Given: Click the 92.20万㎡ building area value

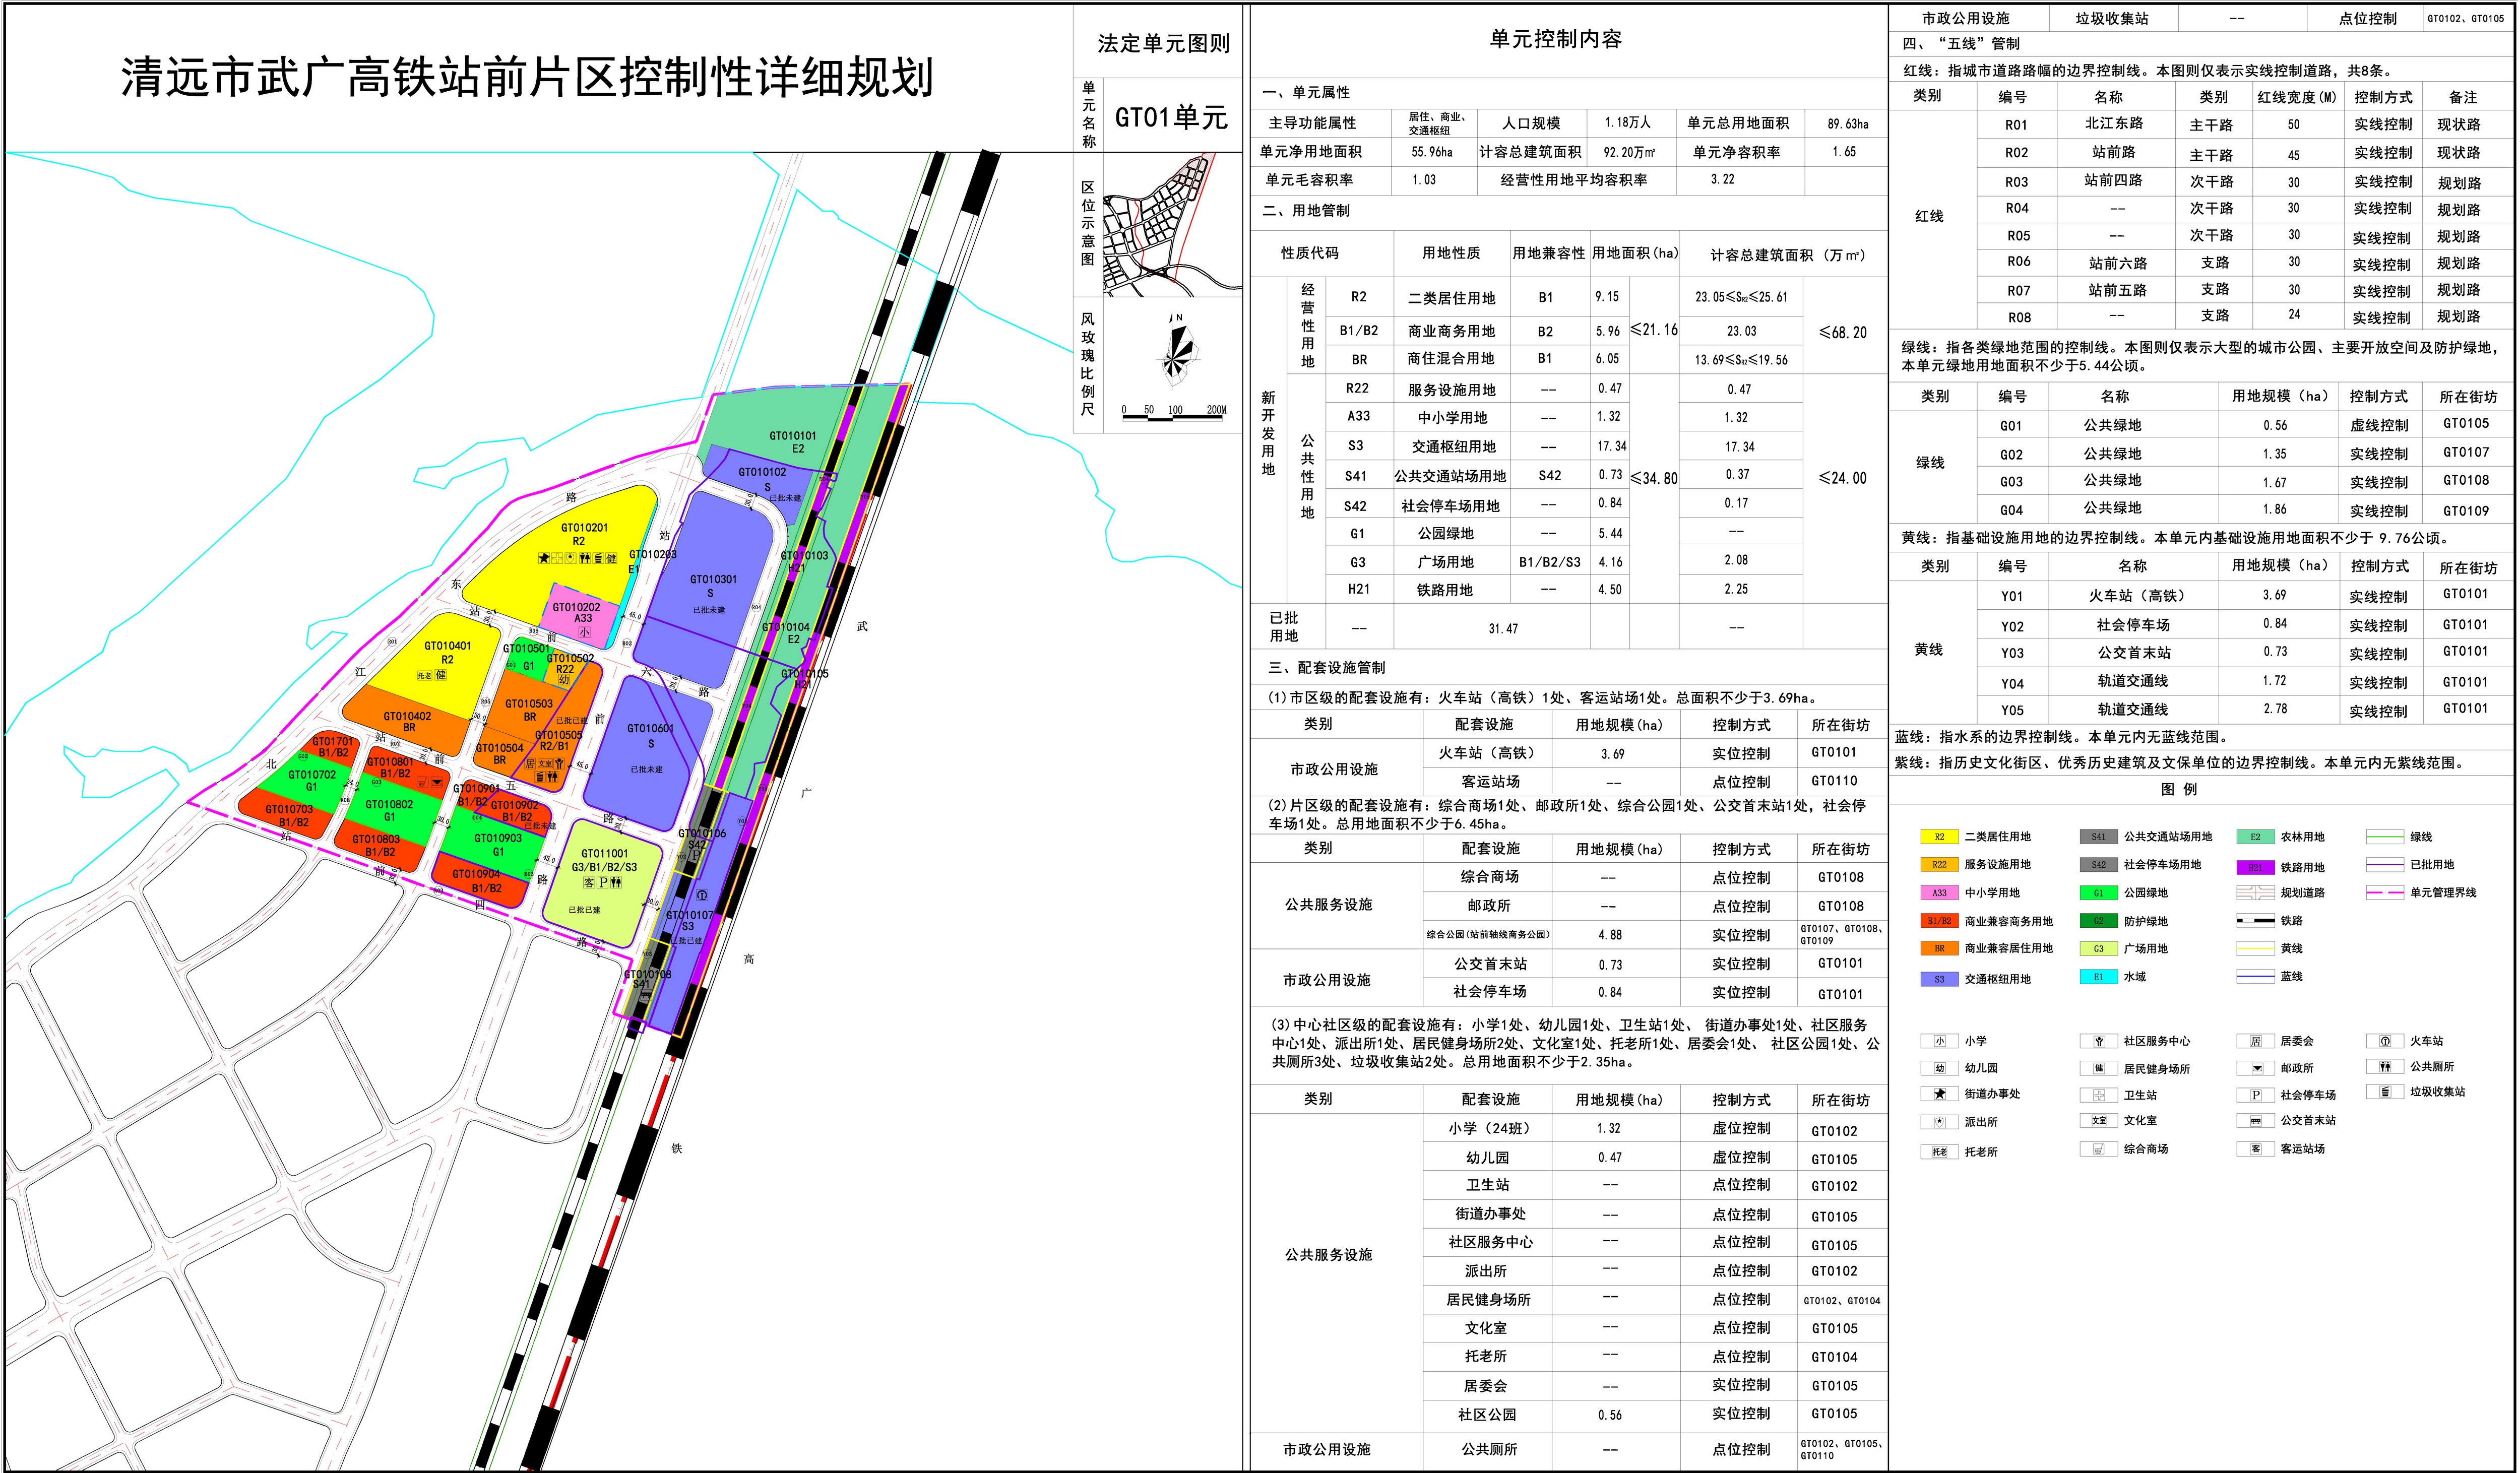Looking at the screenshot, I should 1629,152.
